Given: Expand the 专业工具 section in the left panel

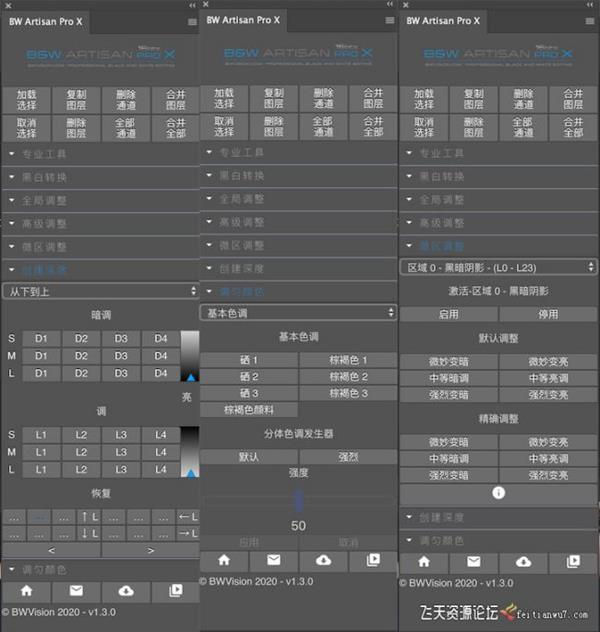Looking at the screenshot, I should pyautogui.click(x=101, y=154).
